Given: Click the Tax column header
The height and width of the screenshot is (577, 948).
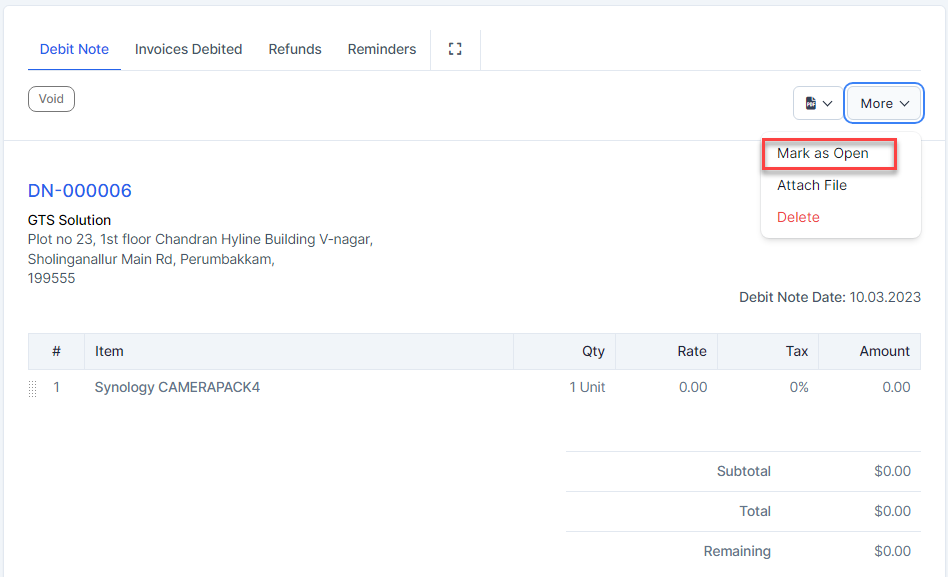Looking at the screenshot, I should (796, 351).
